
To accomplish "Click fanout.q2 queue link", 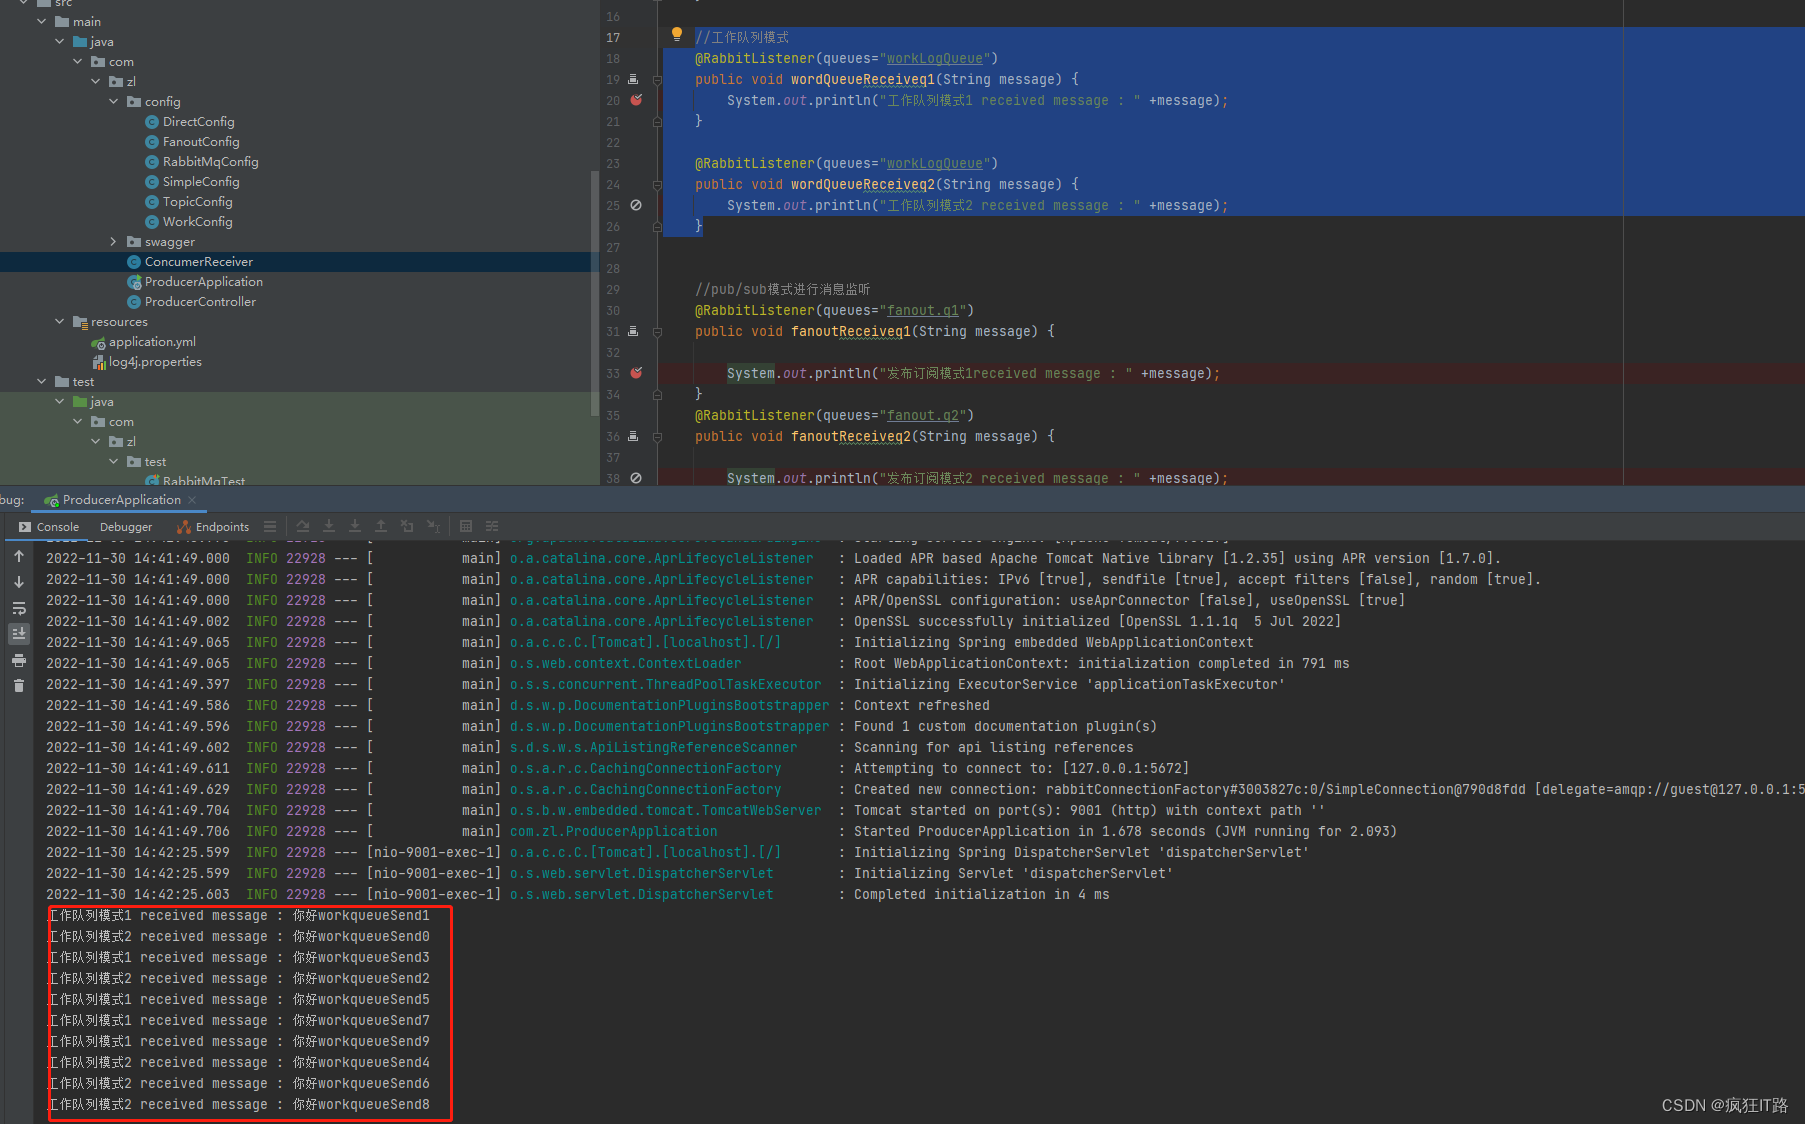I will [923, 415].
